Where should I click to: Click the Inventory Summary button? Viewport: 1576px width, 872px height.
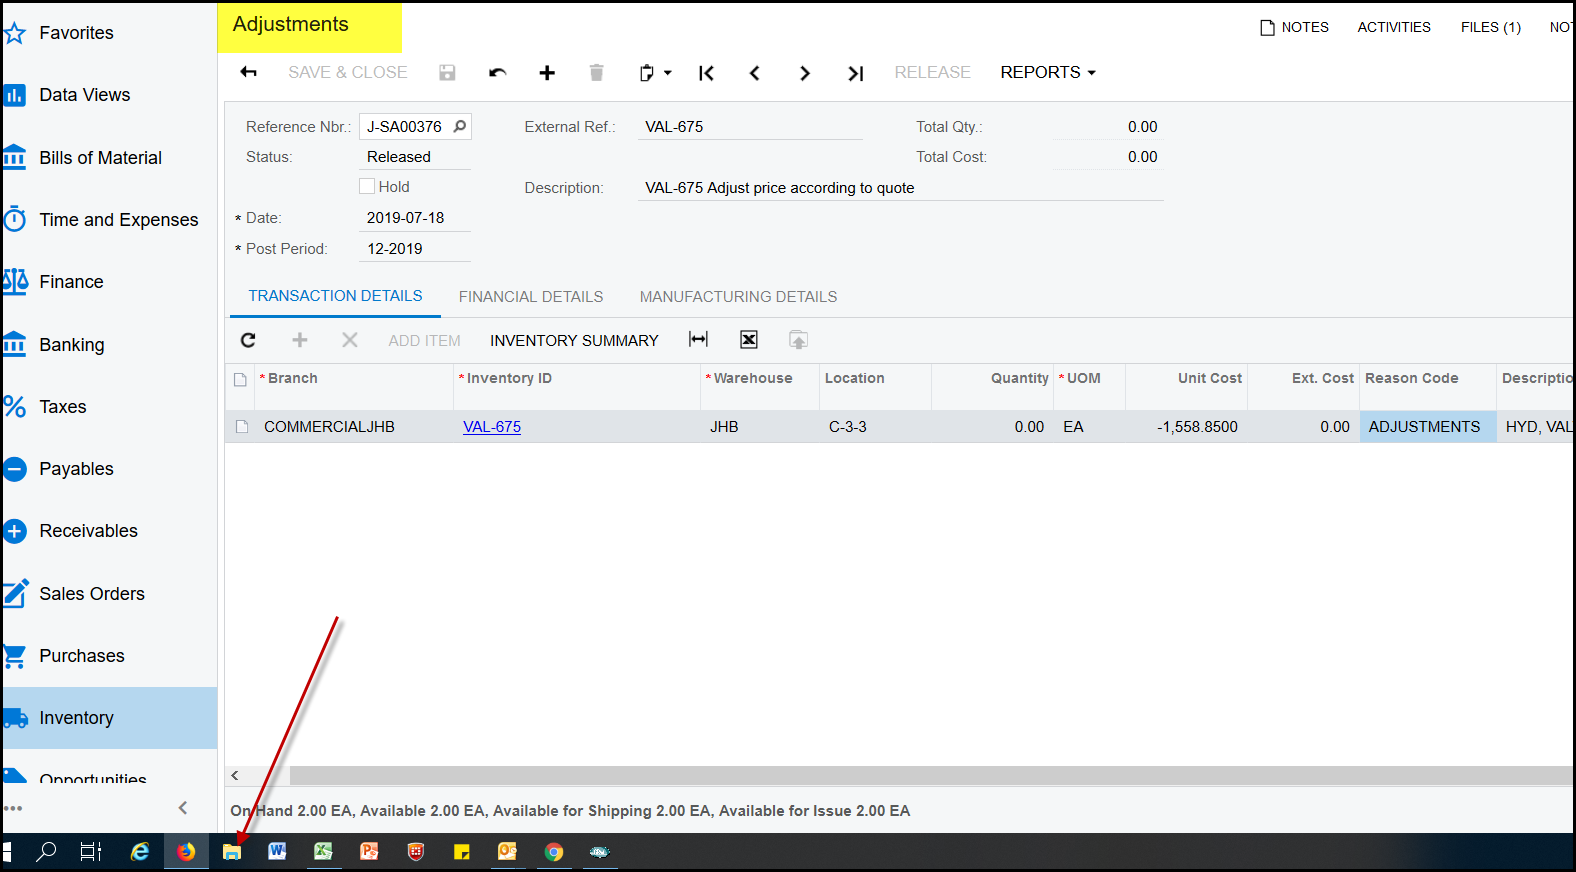coord(574,341)
